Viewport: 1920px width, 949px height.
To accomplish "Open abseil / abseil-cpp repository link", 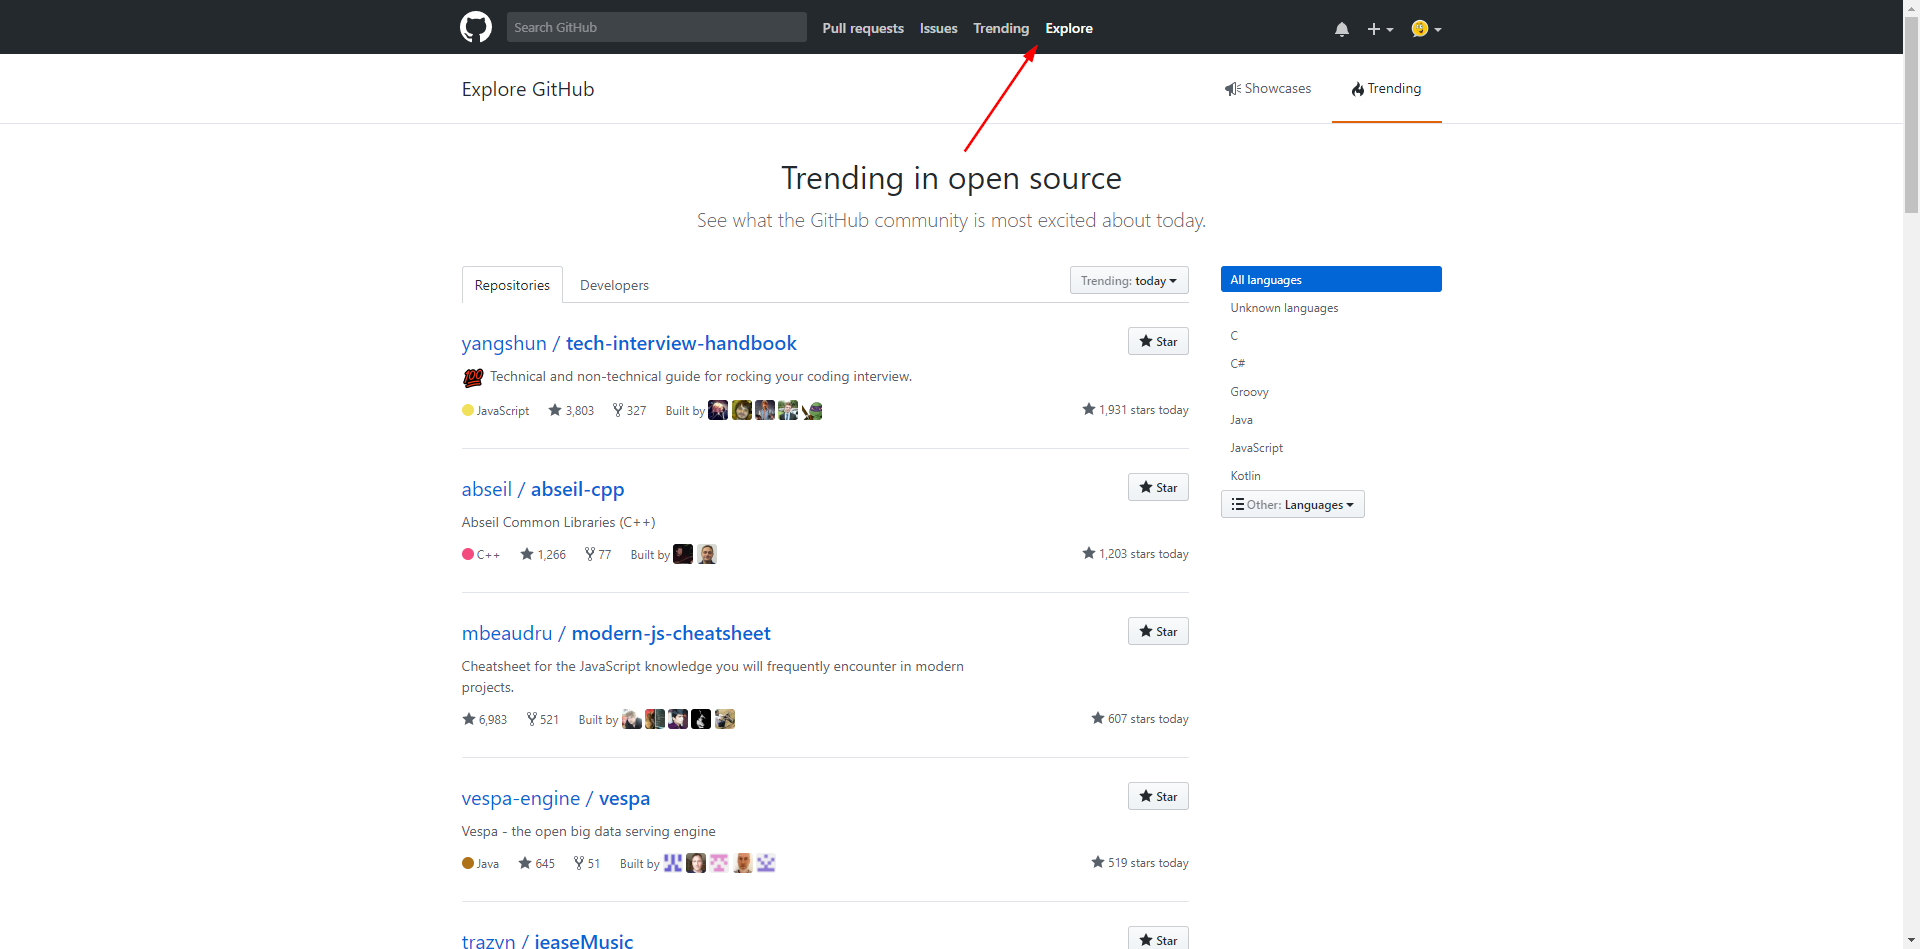I will [543, 489].
